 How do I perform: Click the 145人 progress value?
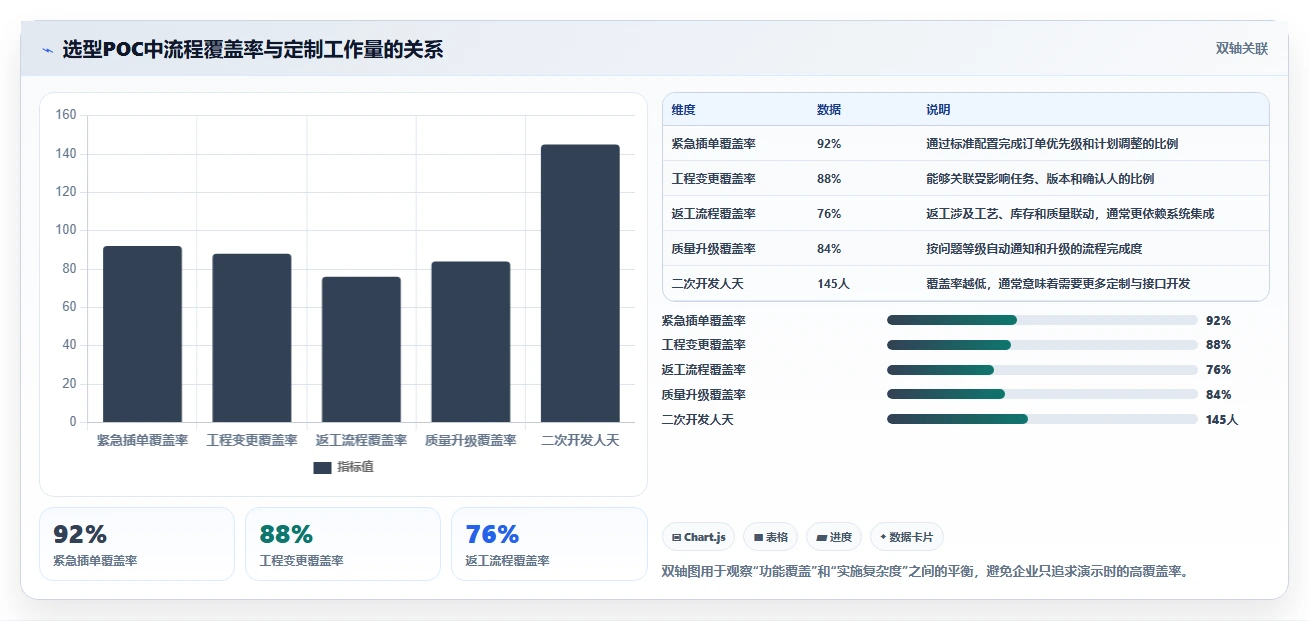pyautogui.click(x=1222, y=420)
